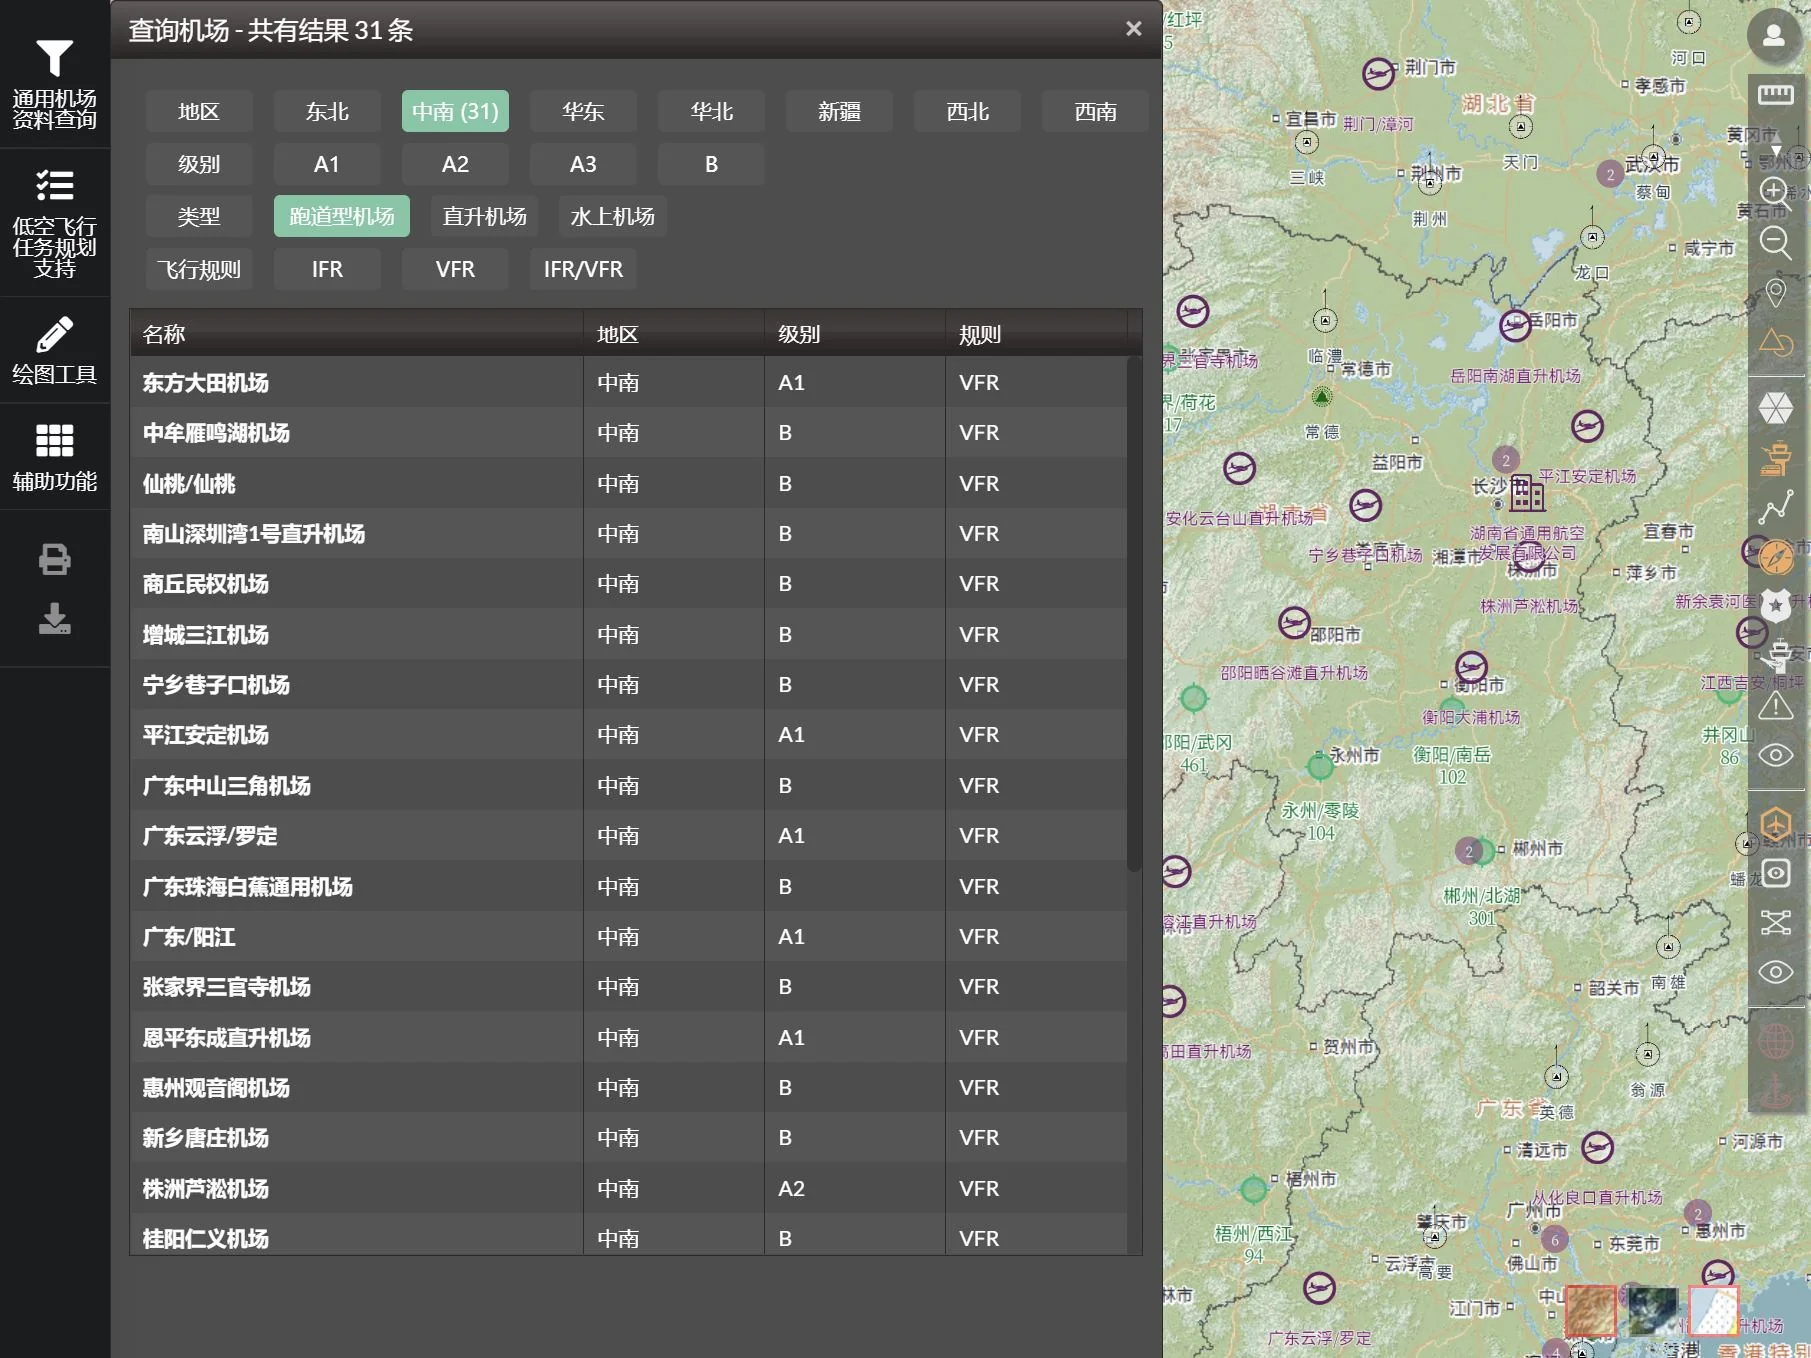The image size is (1811, 1358).
Task: Zoom out on the map
Action: point(1776,242)
